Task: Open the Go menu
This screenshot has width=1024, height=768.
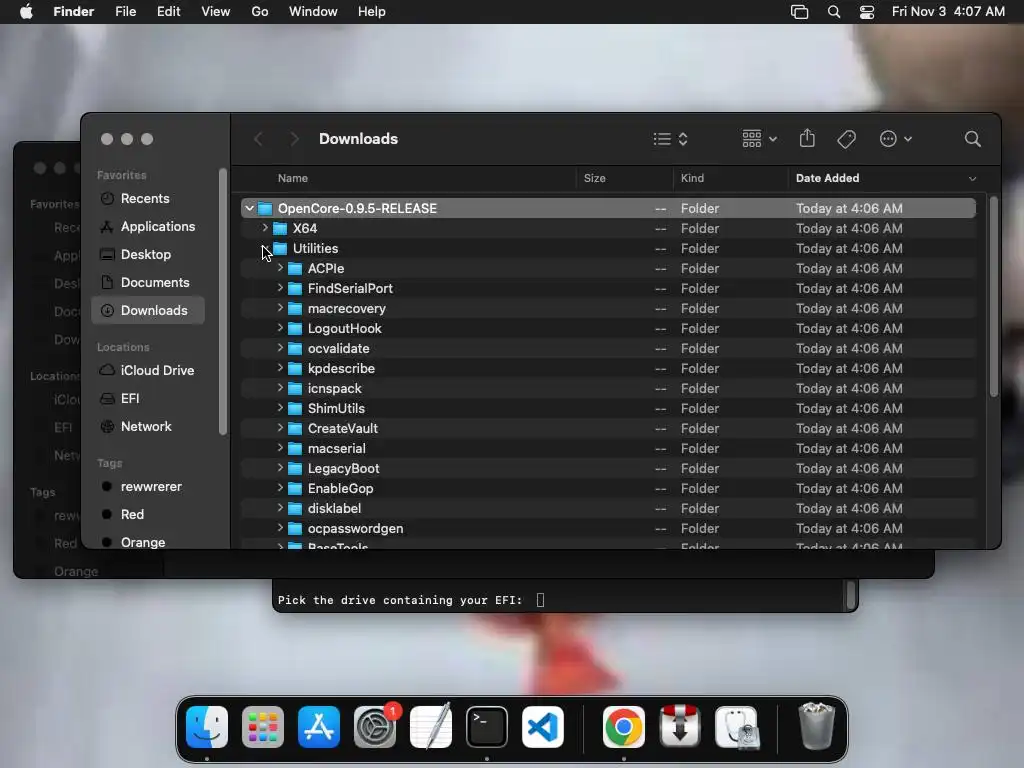Action: (260, 12)
